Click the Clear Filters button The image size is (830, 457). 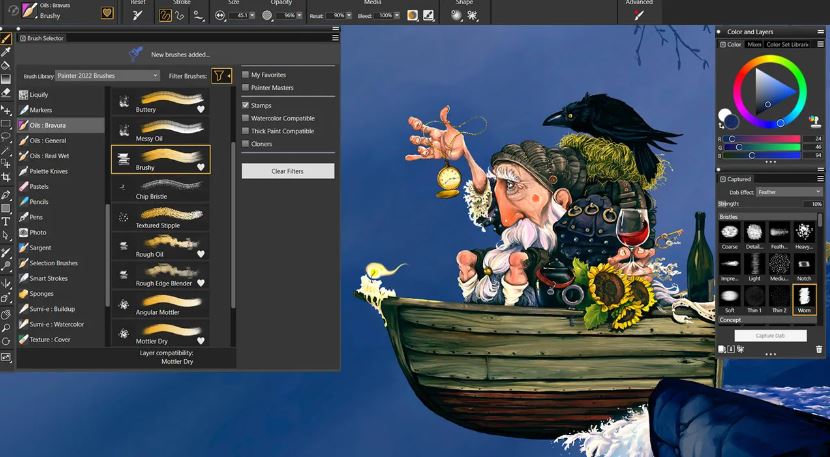288,171
